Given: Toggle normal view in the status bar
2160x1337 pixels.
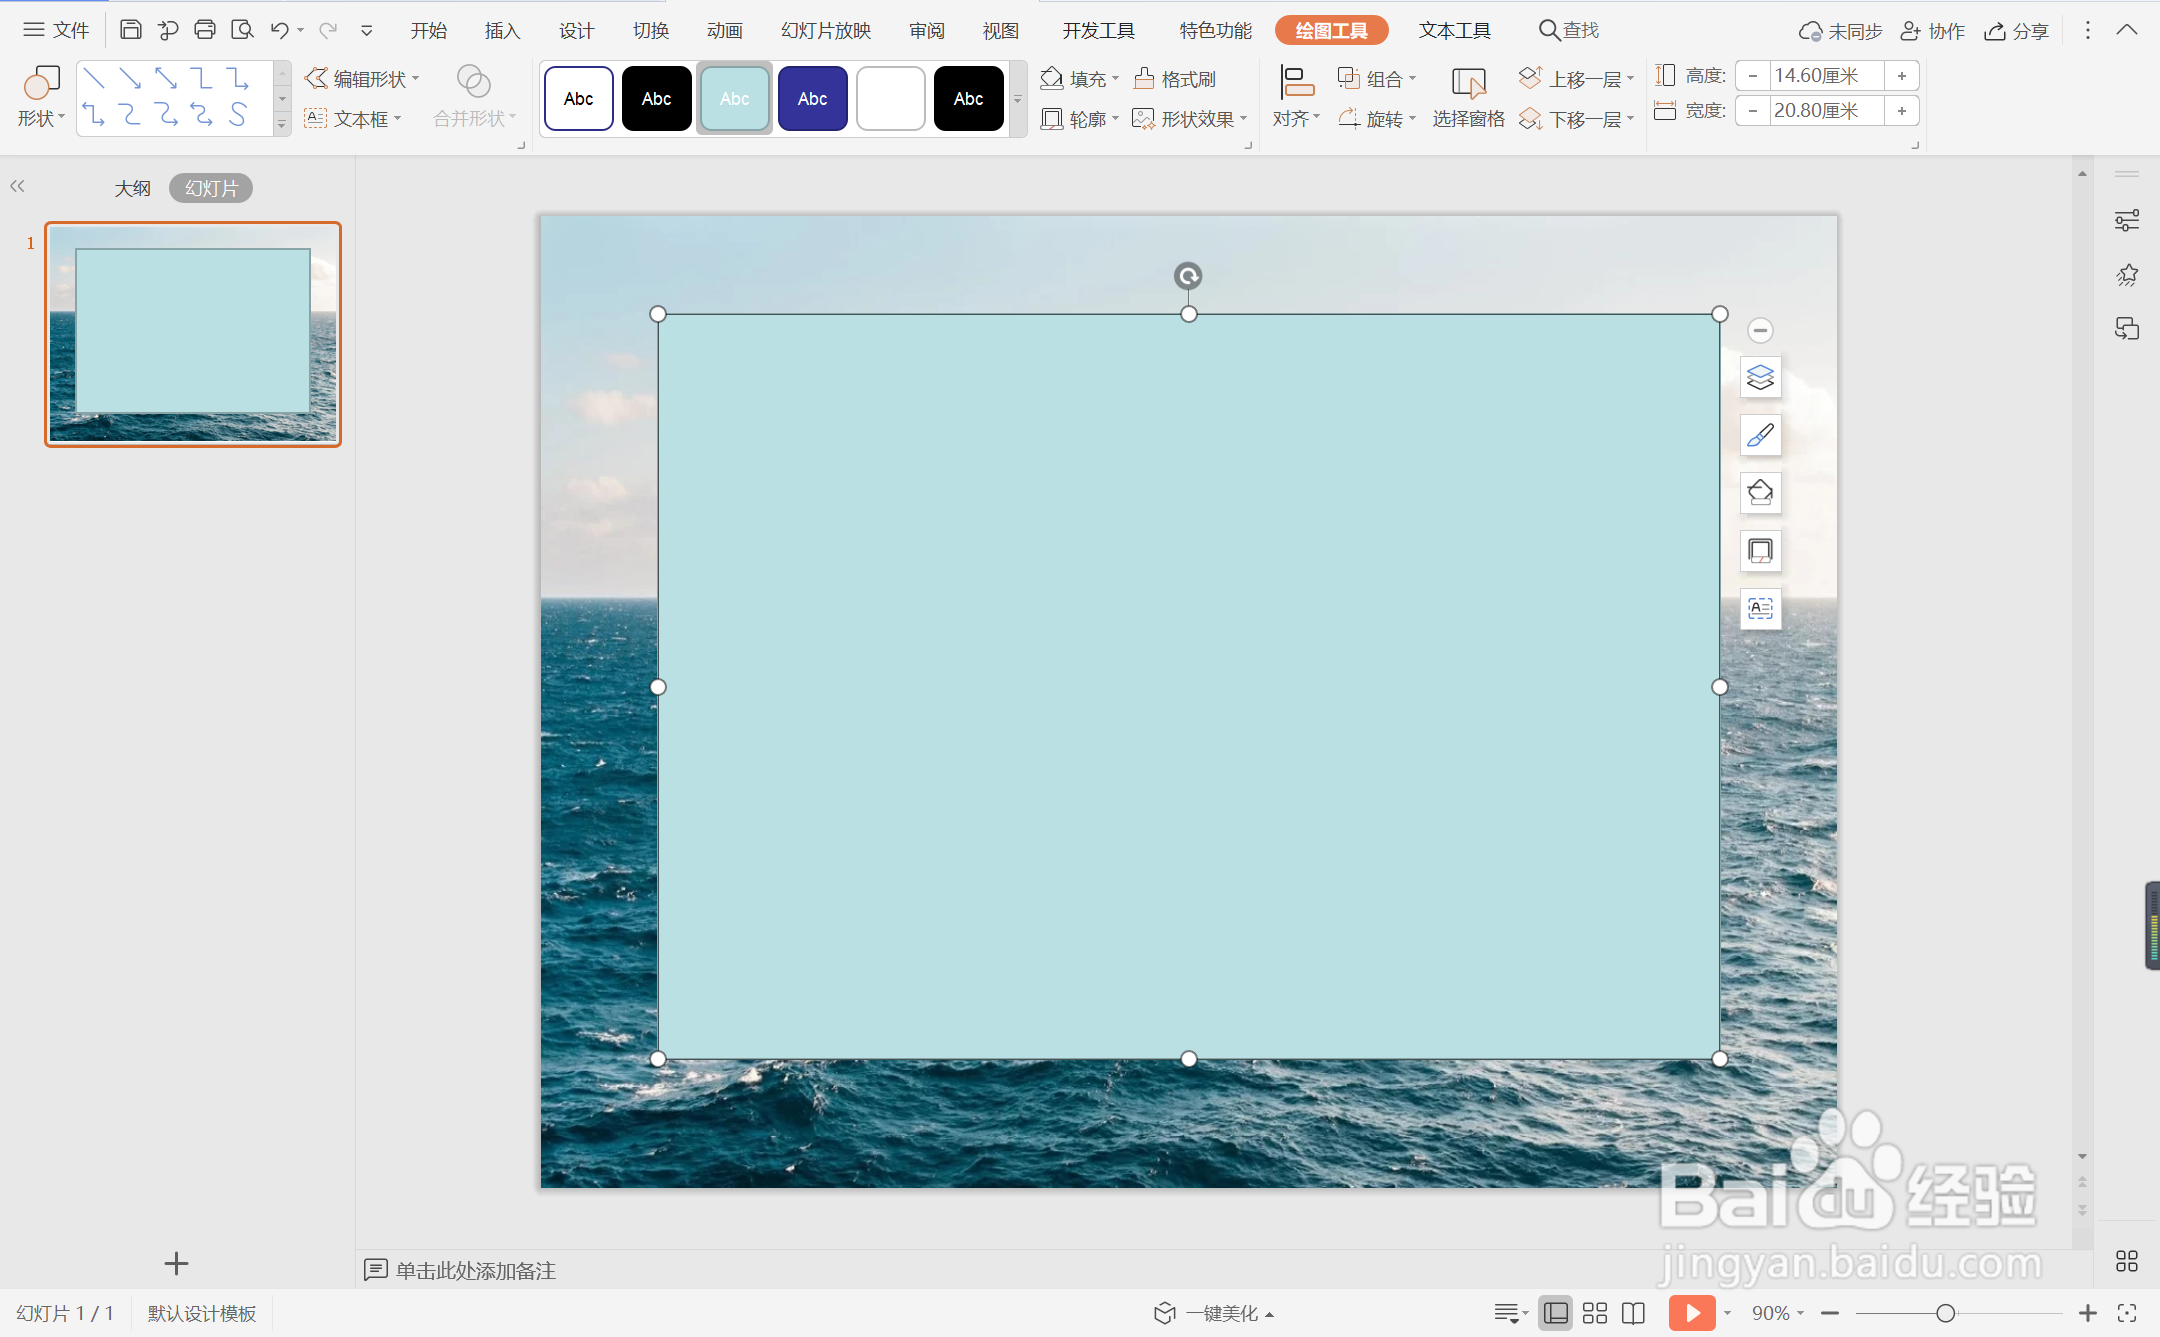Looking at the screenshot, I should [1556, 1313].
